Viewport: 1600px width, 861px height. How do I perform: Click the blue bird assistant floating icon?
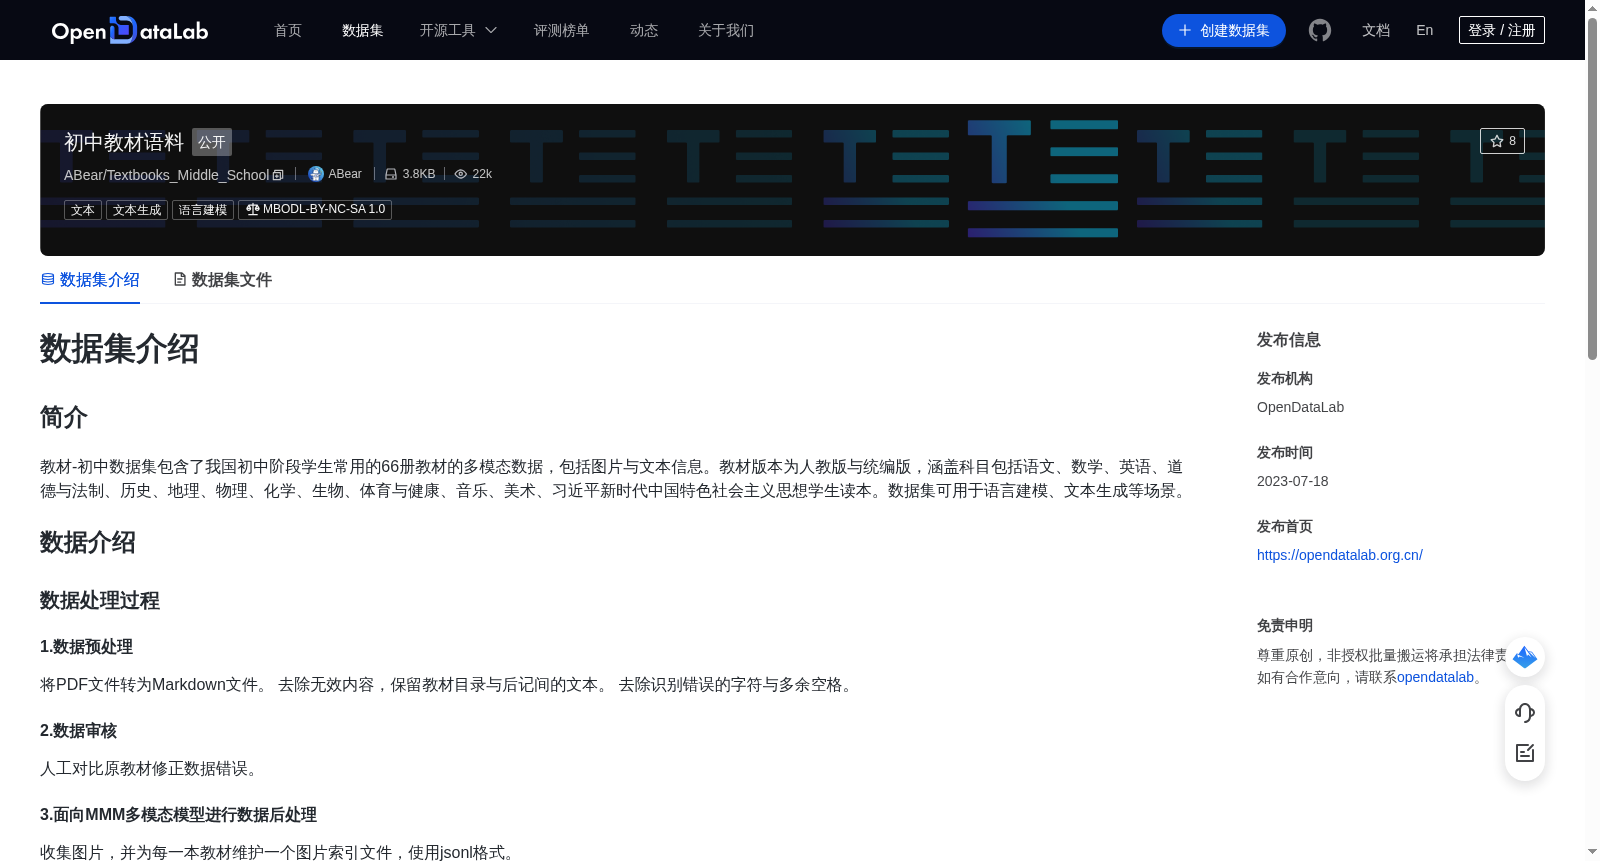click(x=1525, y=657)
